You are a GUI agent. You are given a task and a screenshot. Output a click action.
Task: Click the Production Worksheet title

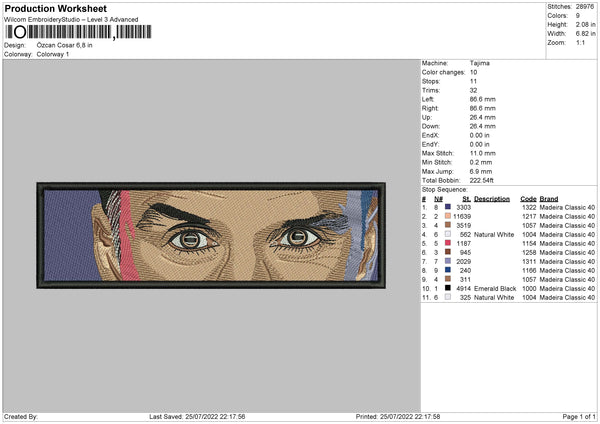[55, 9]
